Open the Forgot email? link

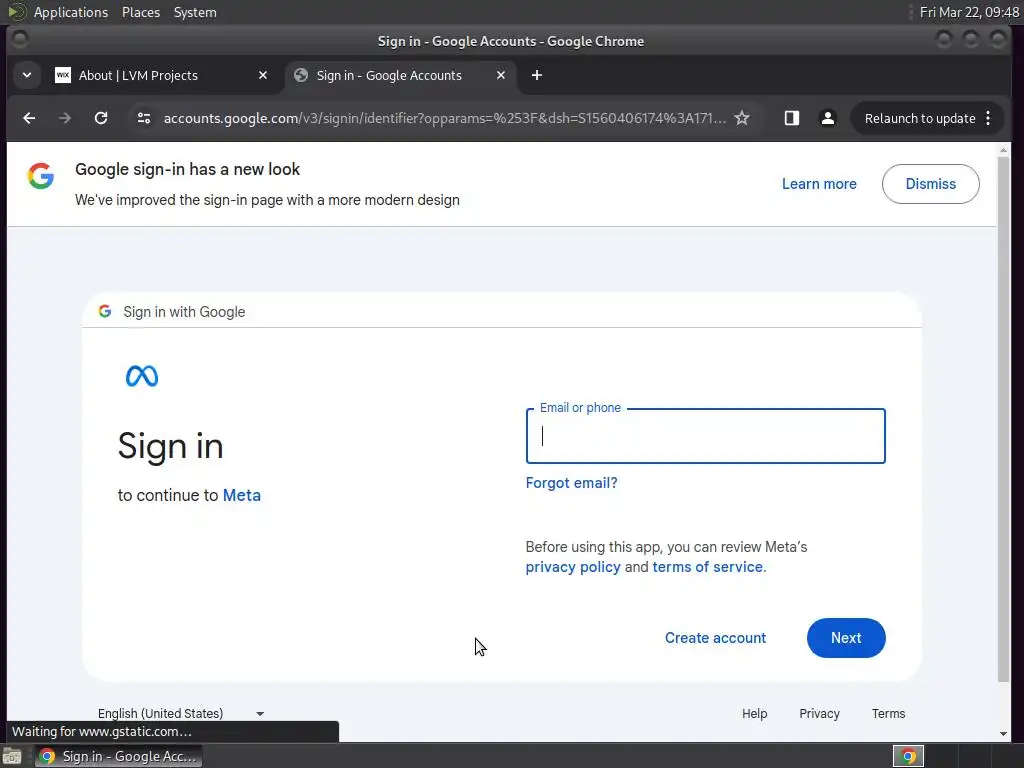(x=571, y=483)
